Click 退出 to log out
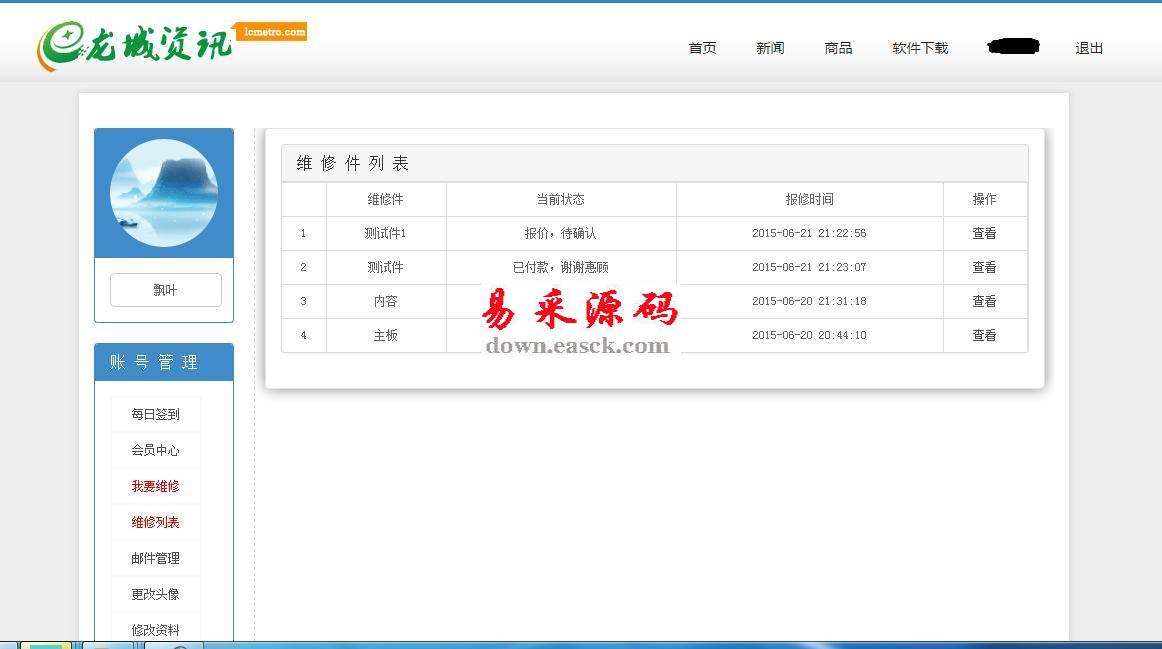Viewport: 1162px width, 649px height. tap(1089, 48)
